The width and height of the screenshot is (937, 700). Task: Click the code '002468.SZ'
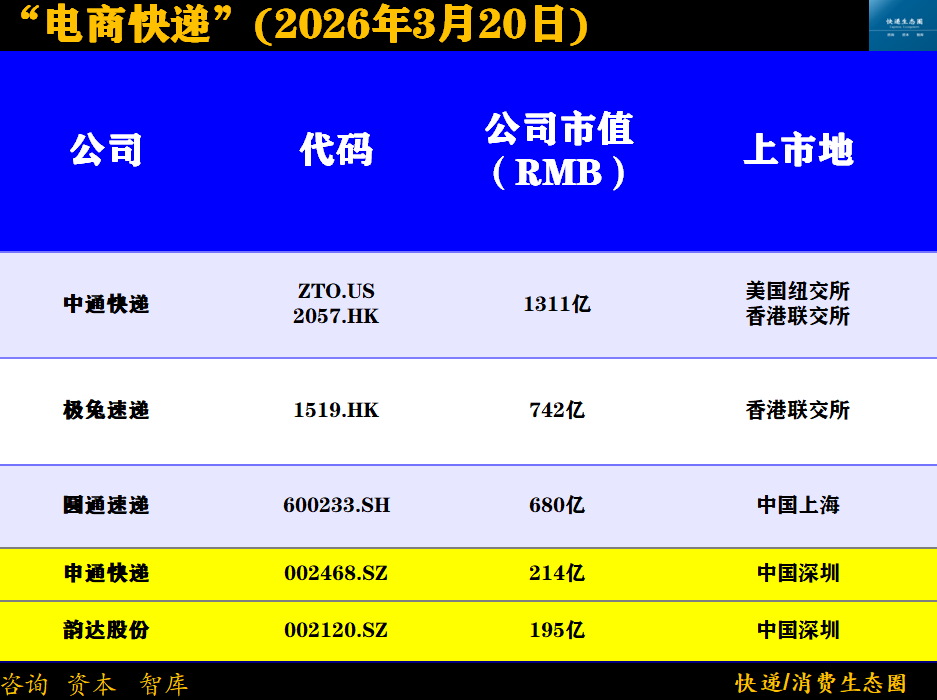[336, 573]
